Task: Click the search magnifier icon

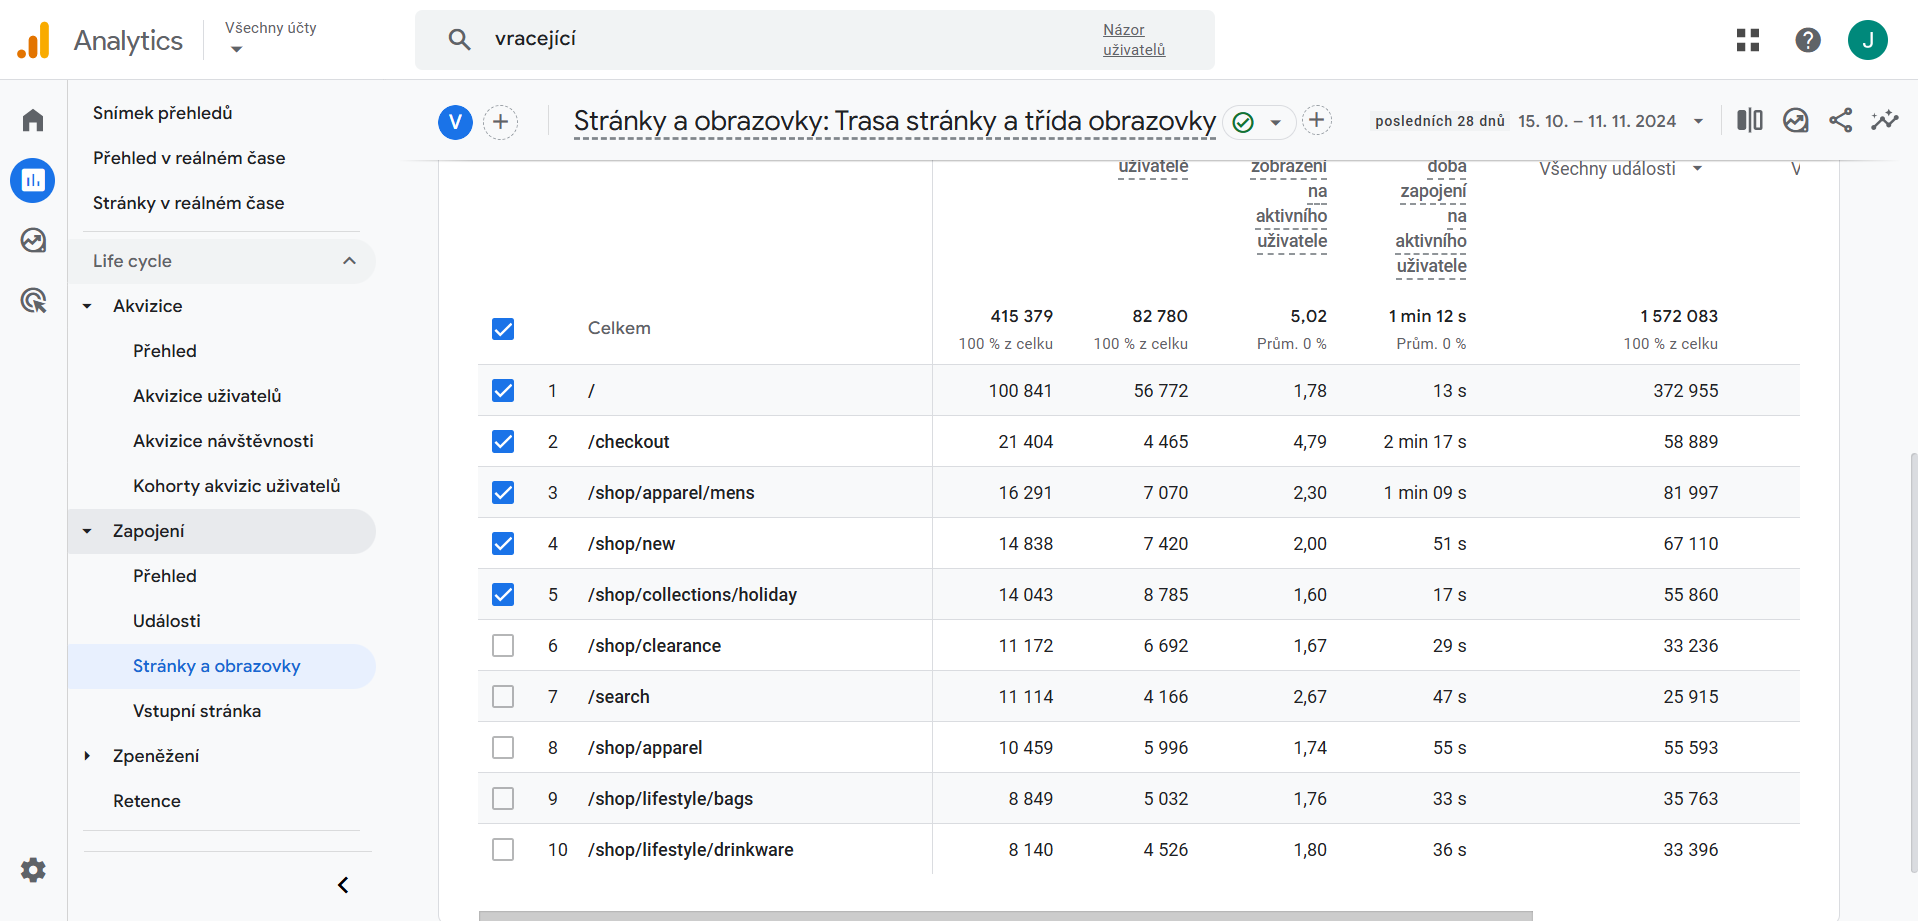Action: coord(459,40)
